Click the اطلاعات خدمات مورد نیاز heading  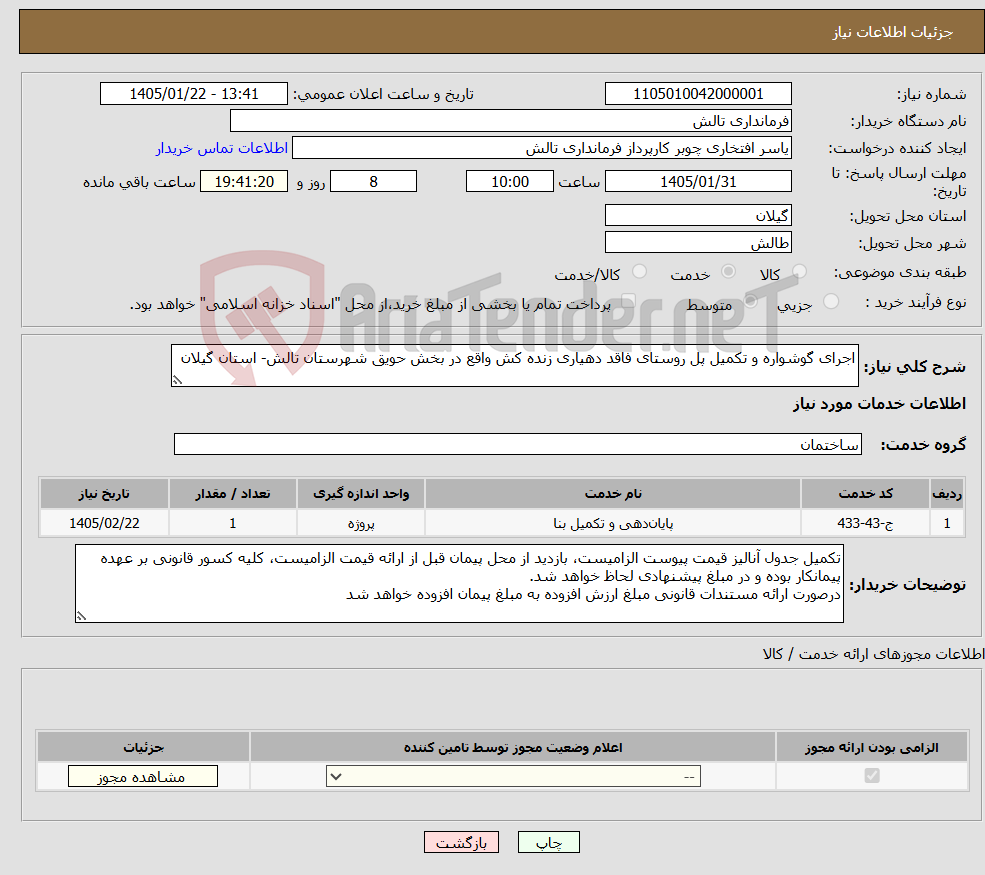pyautogui.click(x=879, y=403)
